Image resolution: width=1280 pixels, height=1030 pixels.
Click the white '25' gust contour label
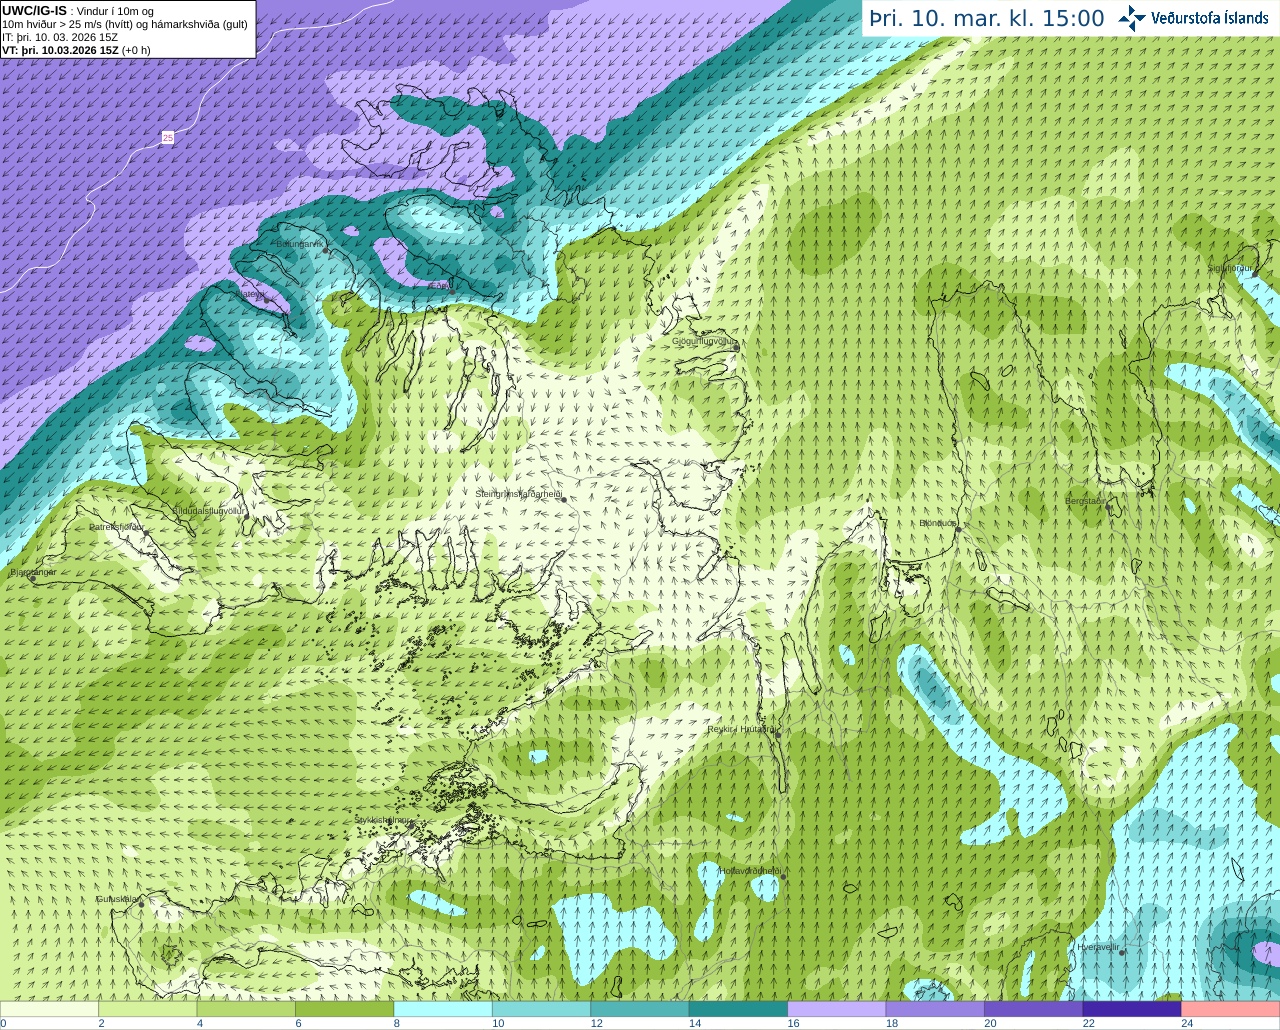167,138
